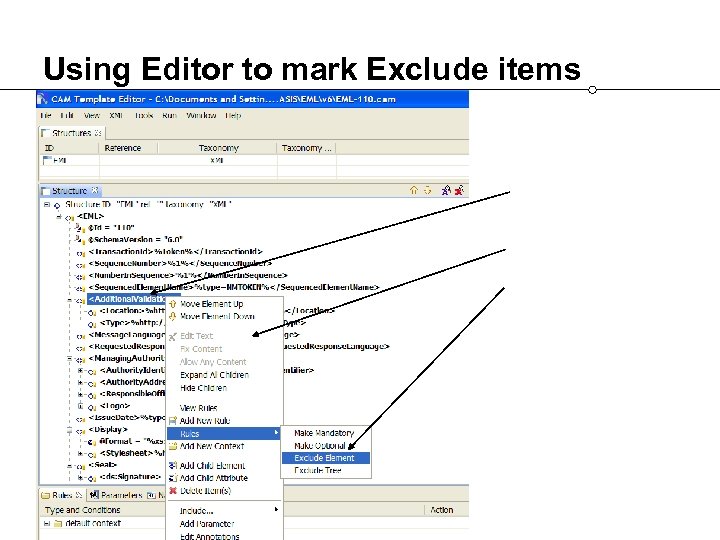Click the orange up-arrow icon in Structure toolbar
Image resolution: width=720 pixels, height=540 pixels.
pos(414,190)
